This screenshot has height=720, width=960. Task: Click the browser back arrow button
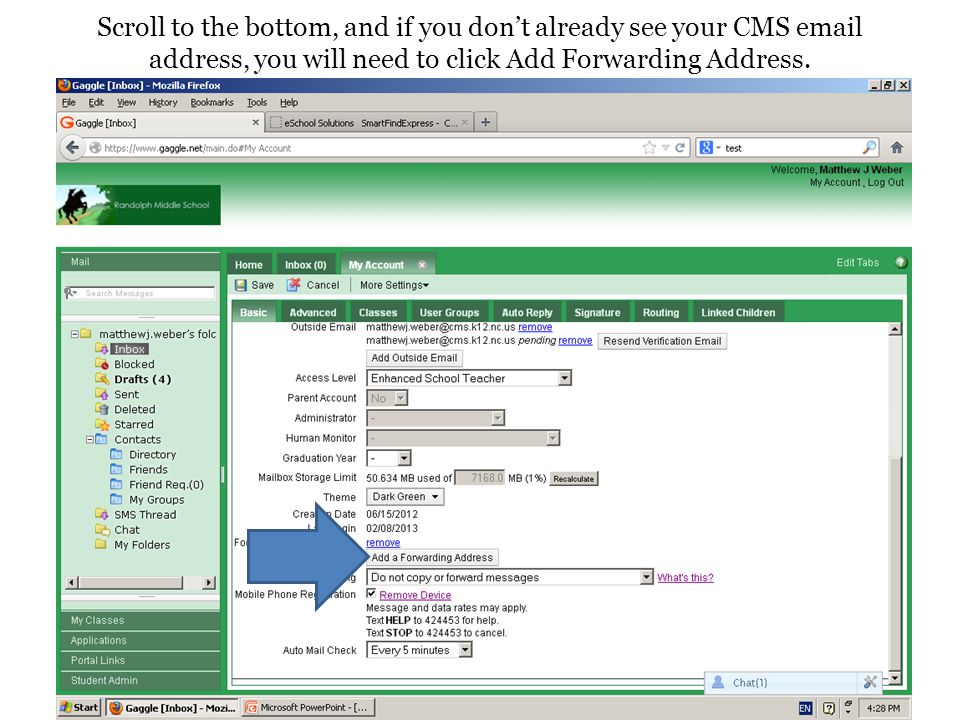pyautogui.click(x=72, y=148)
